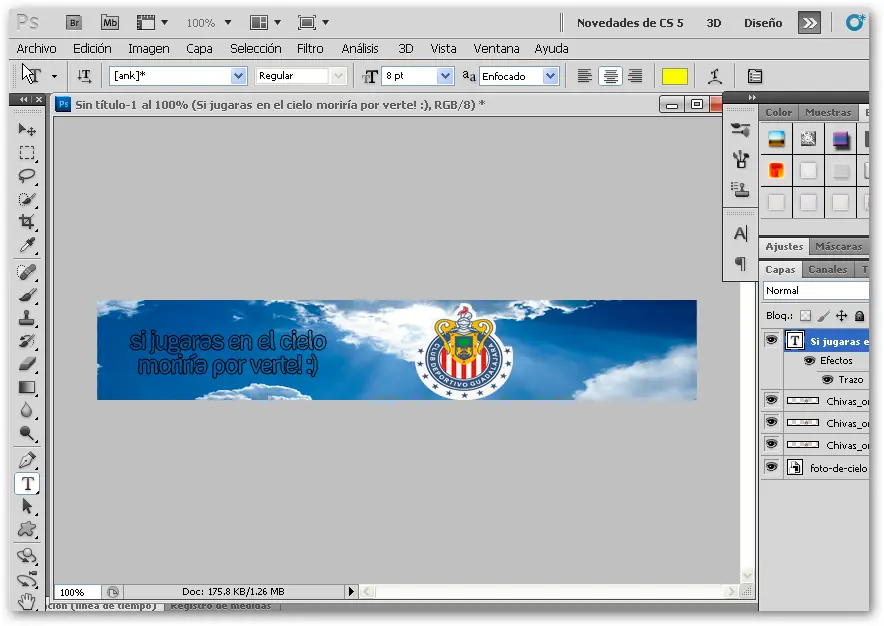This screenshot has width=884, height=626.
Task: Open the font family dropdown
Action: pyautogui.click(x=238, y=76)
